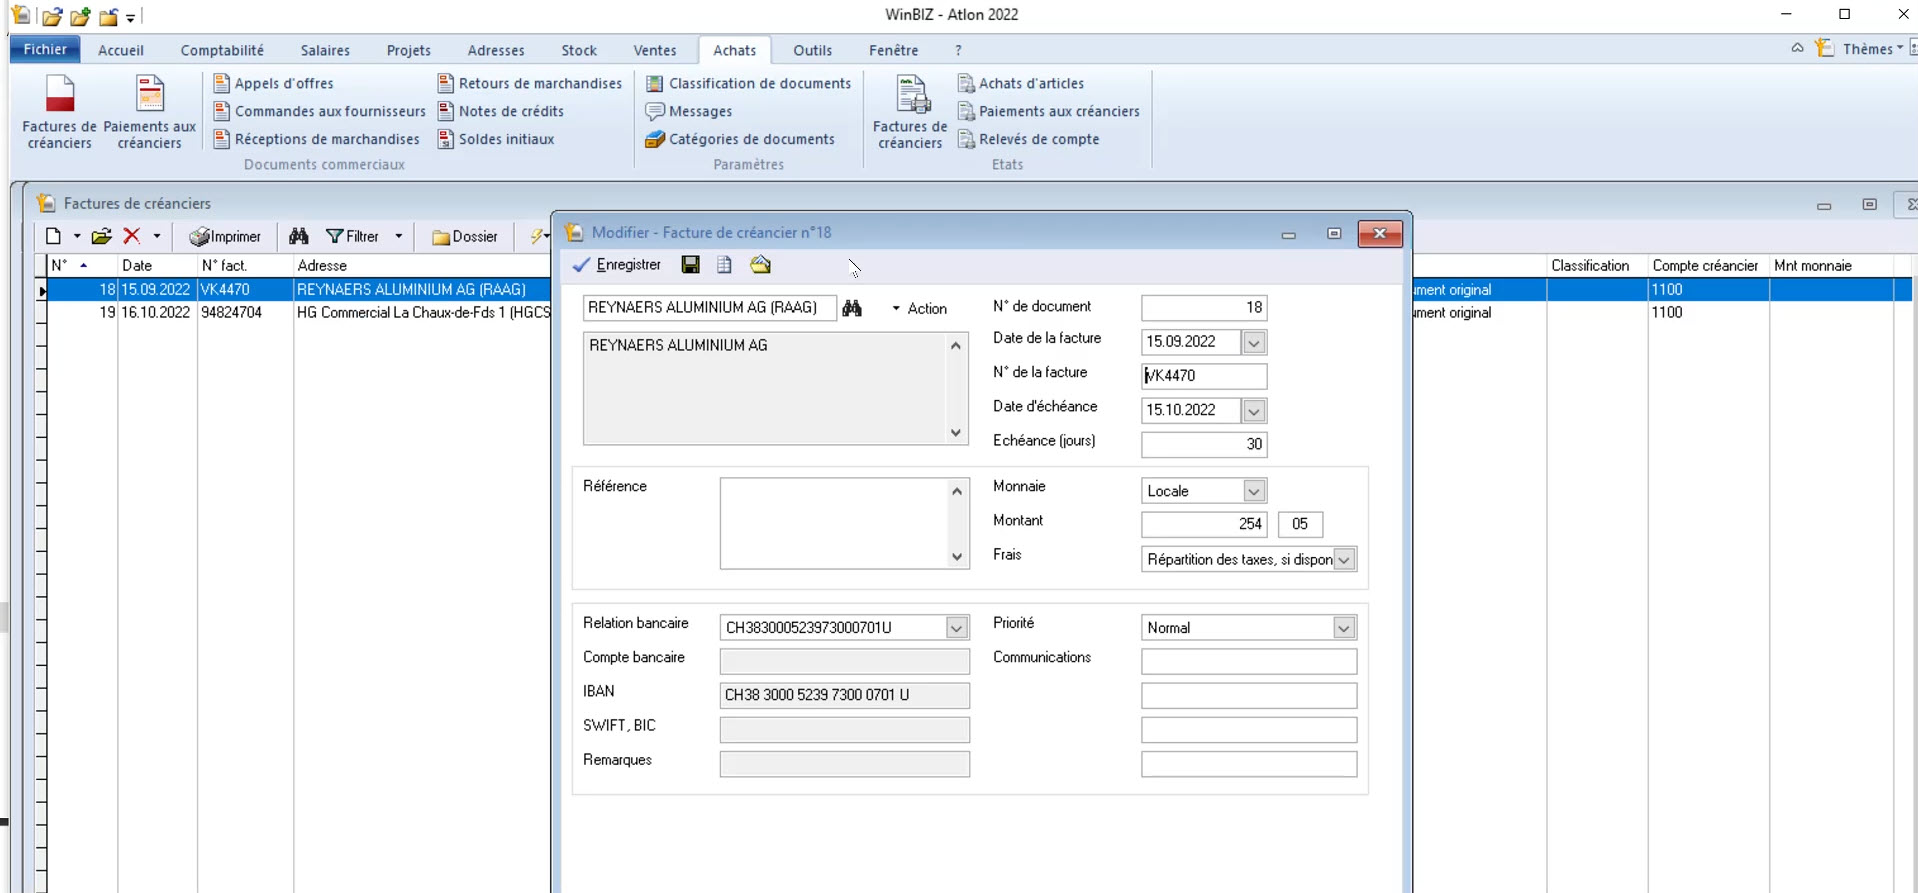The width and height of the screenshot is (1918, 893).
Task: Click the document notes icon next to save
Action: tap(724, 265)
